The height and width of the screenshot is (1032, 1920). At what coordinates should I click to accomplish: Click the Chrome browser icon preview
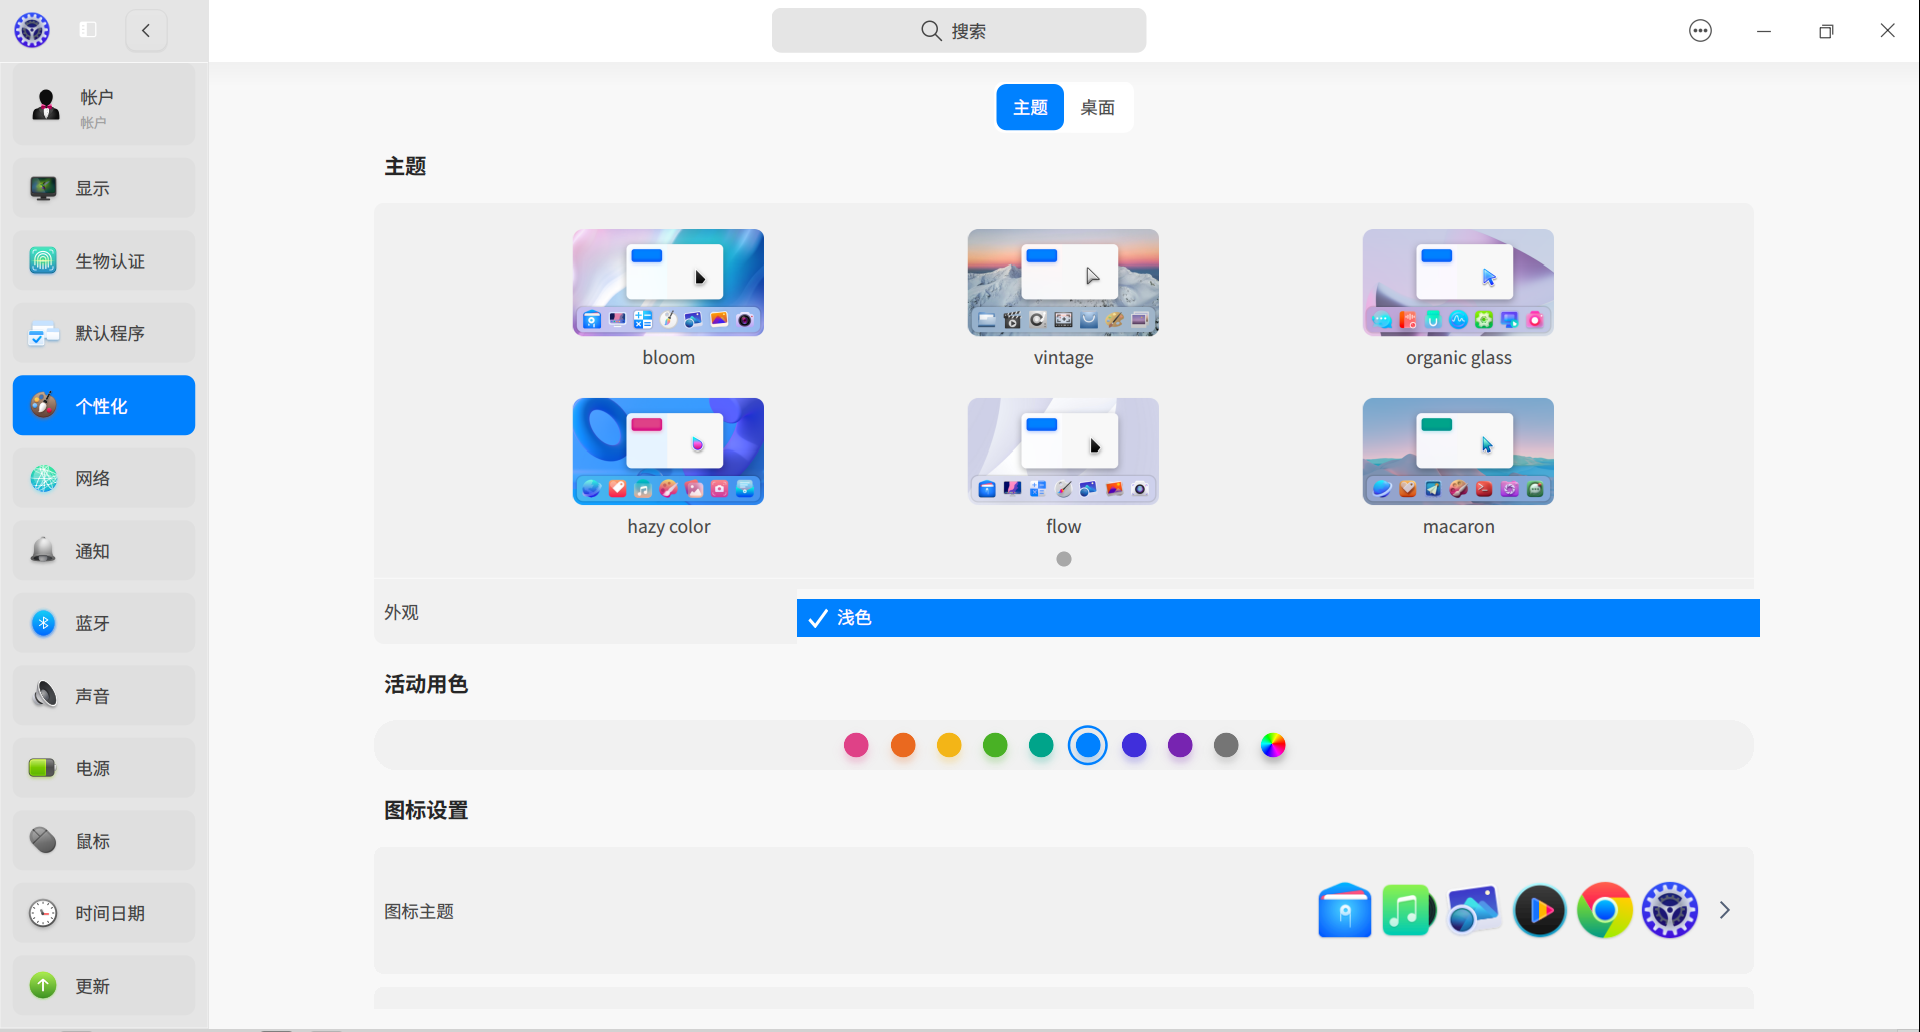click(x=1605, y=910)
